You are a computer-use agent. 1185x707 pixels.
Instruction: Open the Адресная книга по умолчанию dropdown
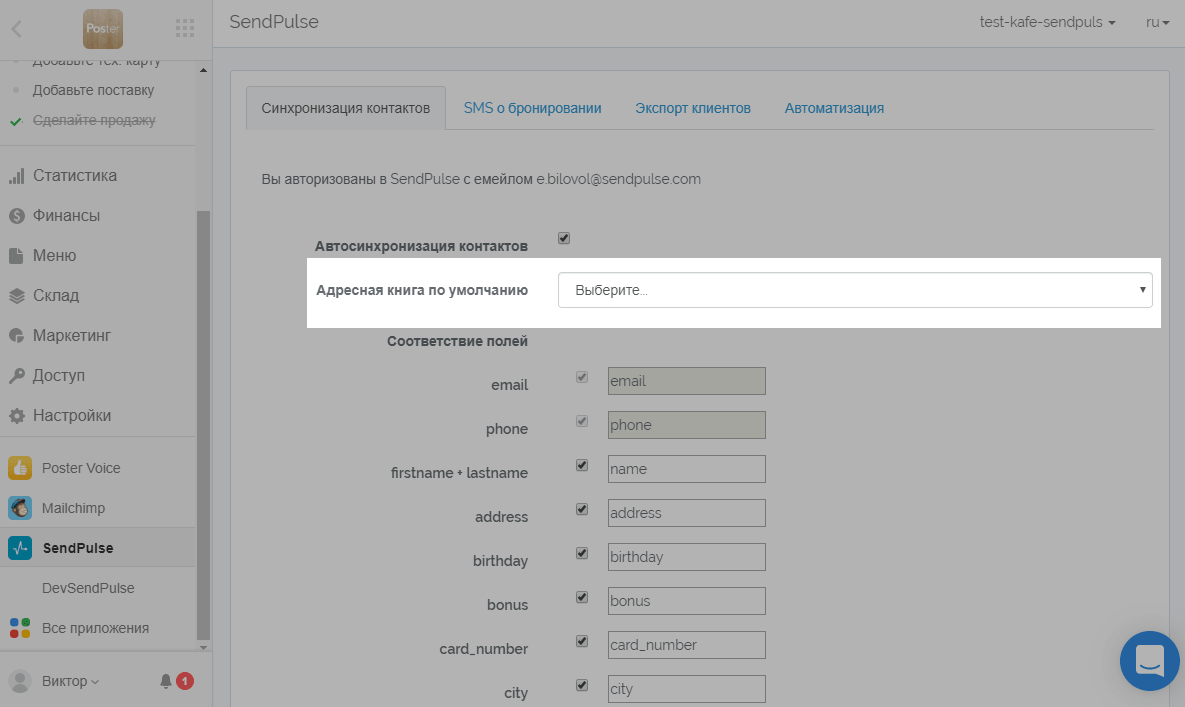pos(855,290)
